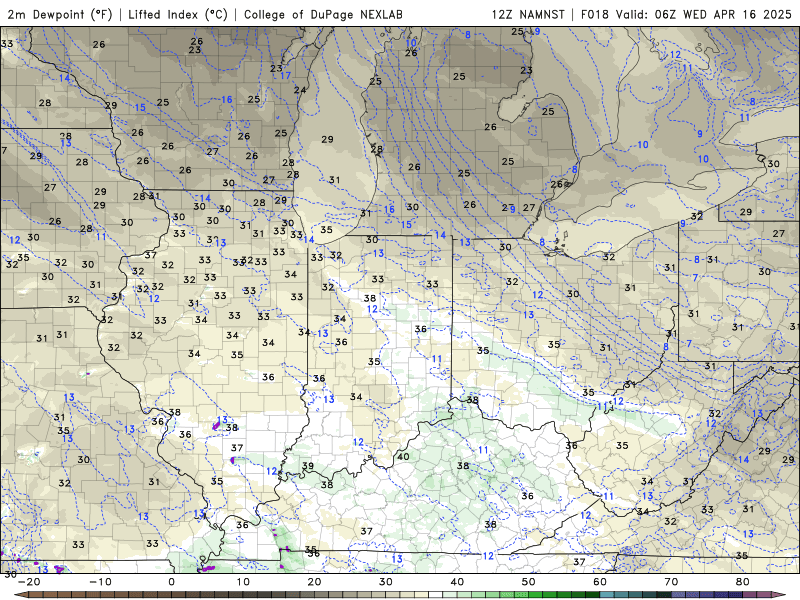The width and height of the screenshot is (800, 600).
Task: Click the '60' label on color scale
Action: [x=600, y=582]
